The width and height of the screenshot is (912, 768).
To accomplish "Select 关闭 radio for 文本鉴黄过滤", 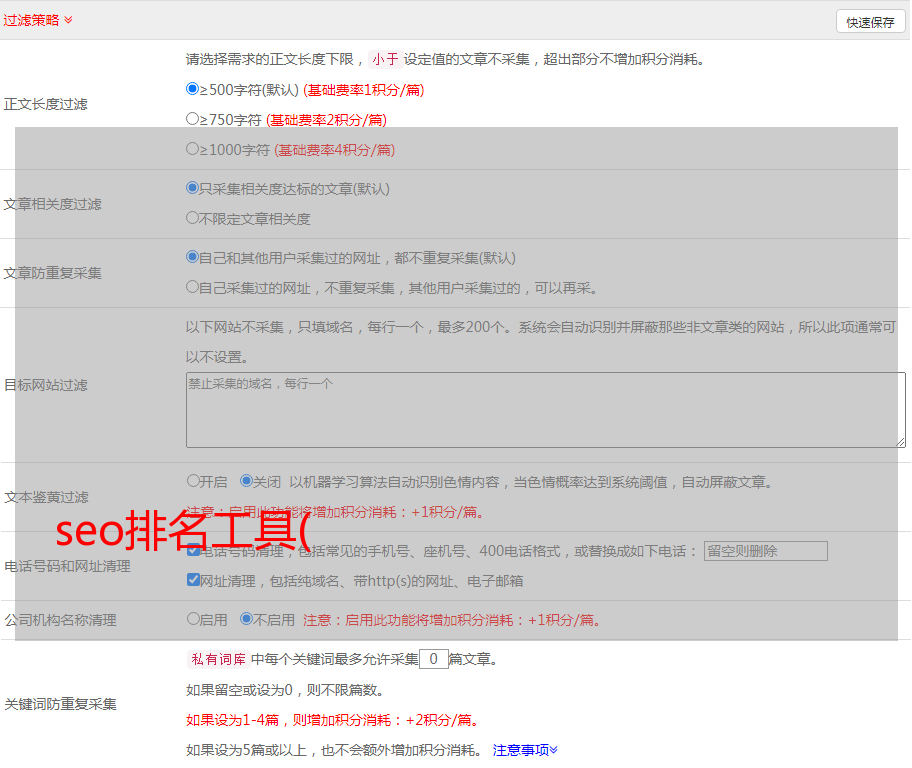I will [x=246, y=481].
